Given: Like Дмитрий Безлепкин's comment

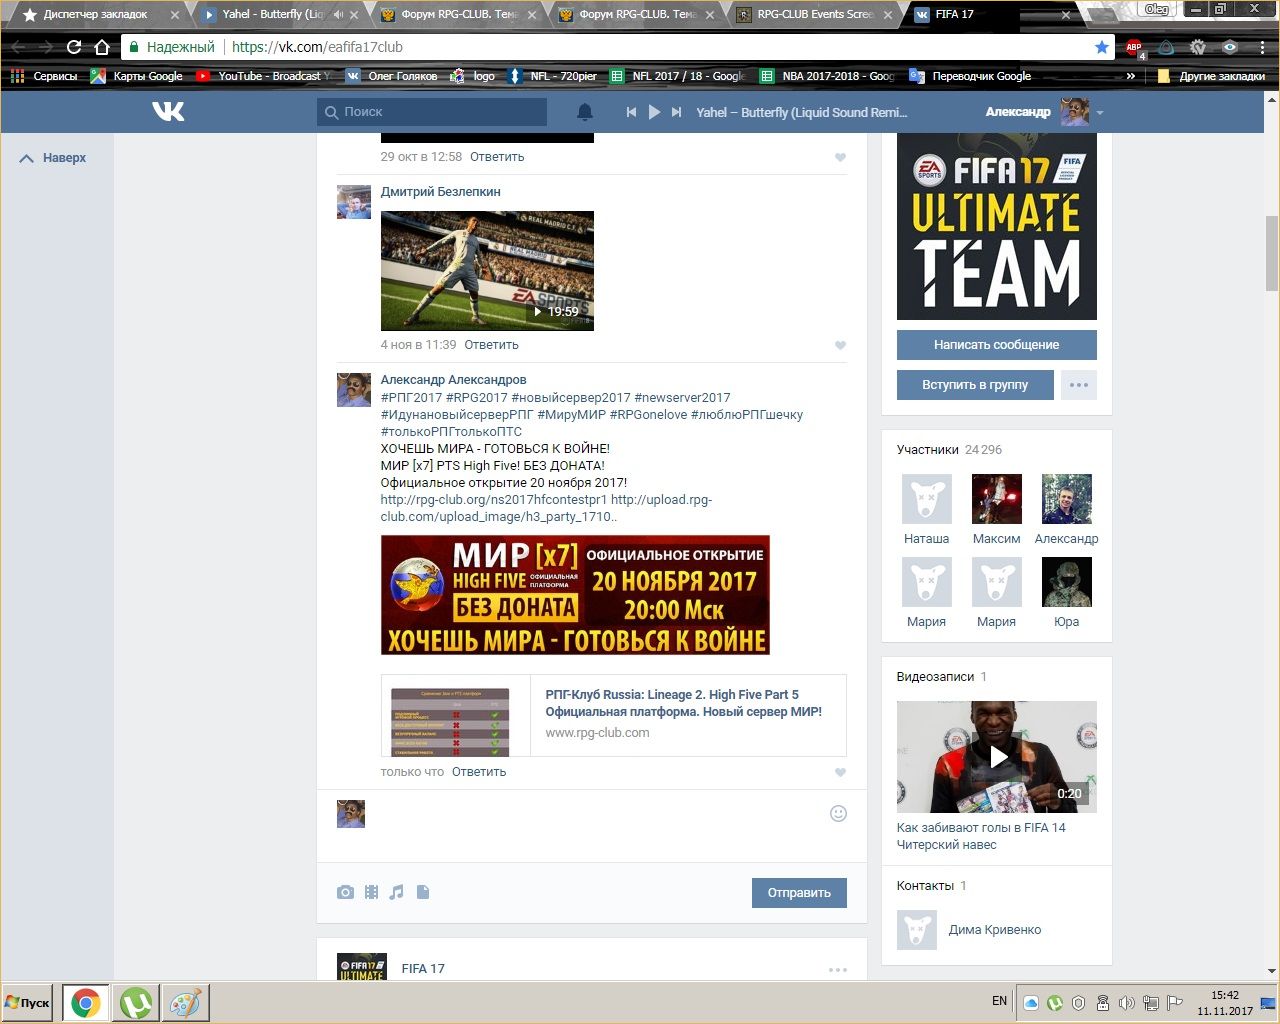Looking at the screenshot, I should click(x=840, y=345).
